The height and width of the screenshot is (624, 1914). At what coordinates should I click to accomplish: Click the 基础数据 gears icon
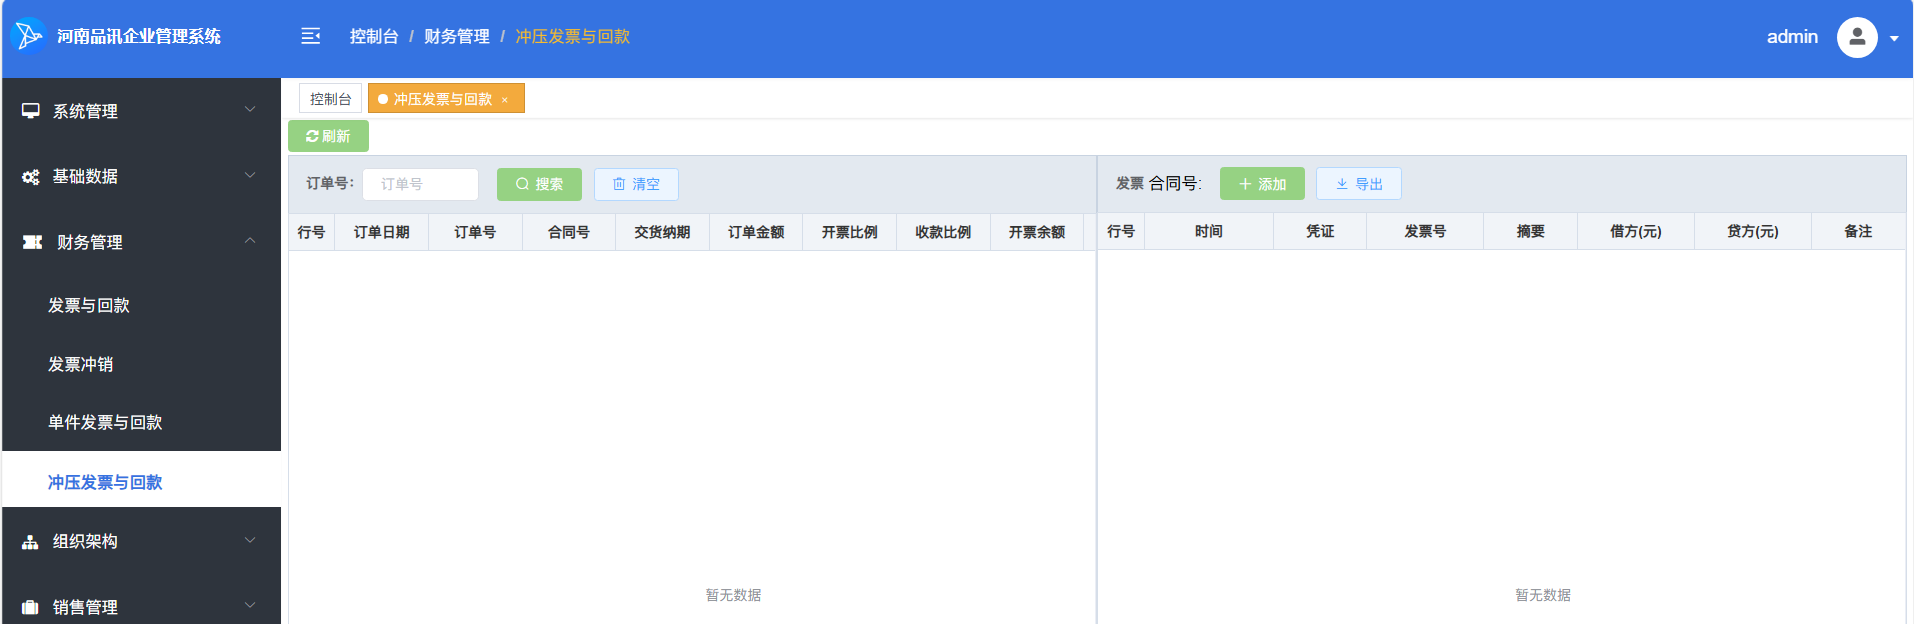pos(31,177)
